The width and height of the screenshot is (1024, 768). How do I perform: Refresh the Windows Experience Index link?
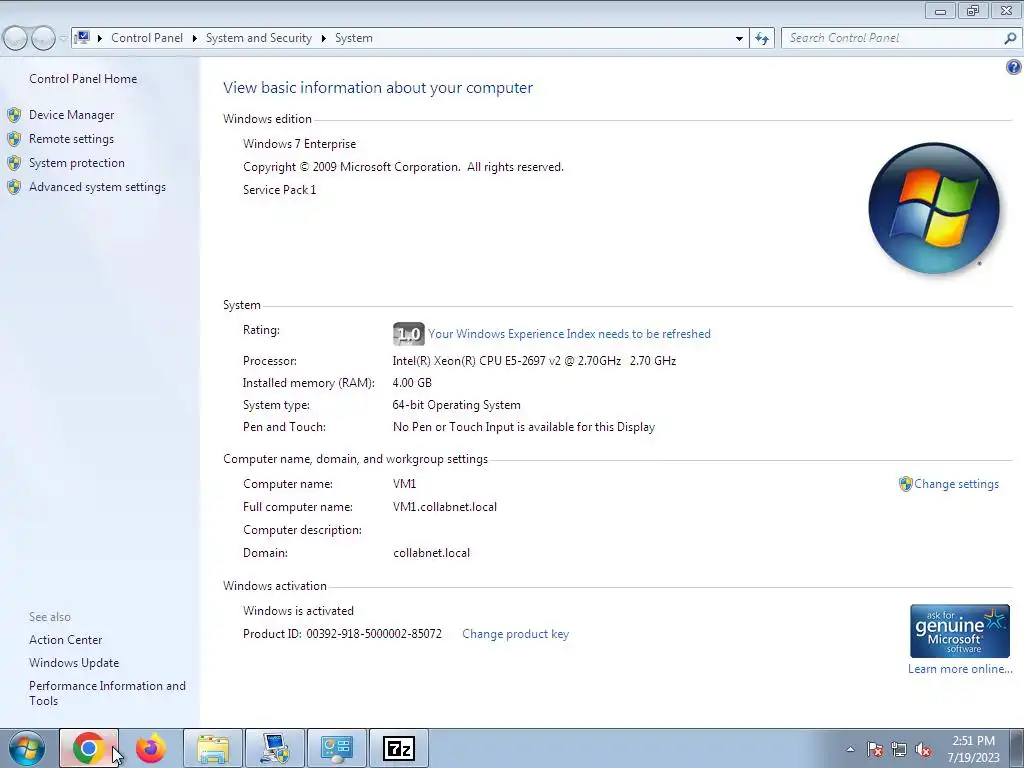coord(569,334)
